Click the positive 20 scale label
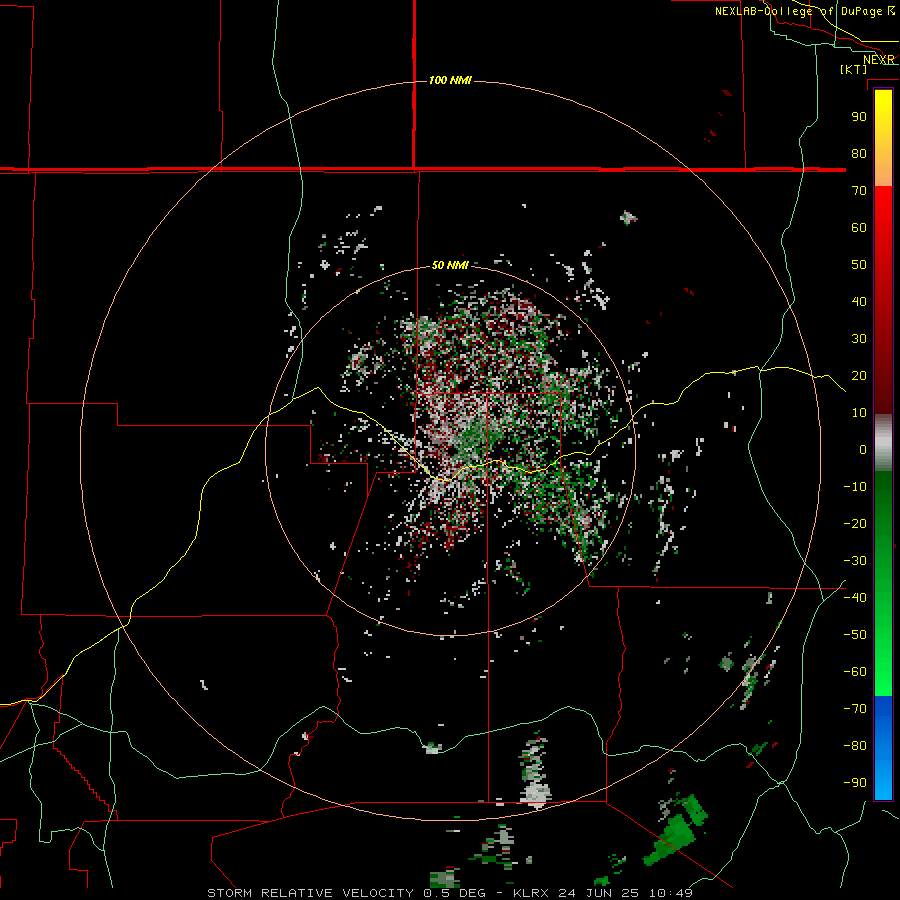900x900 pixels. [x=859, y=375]
